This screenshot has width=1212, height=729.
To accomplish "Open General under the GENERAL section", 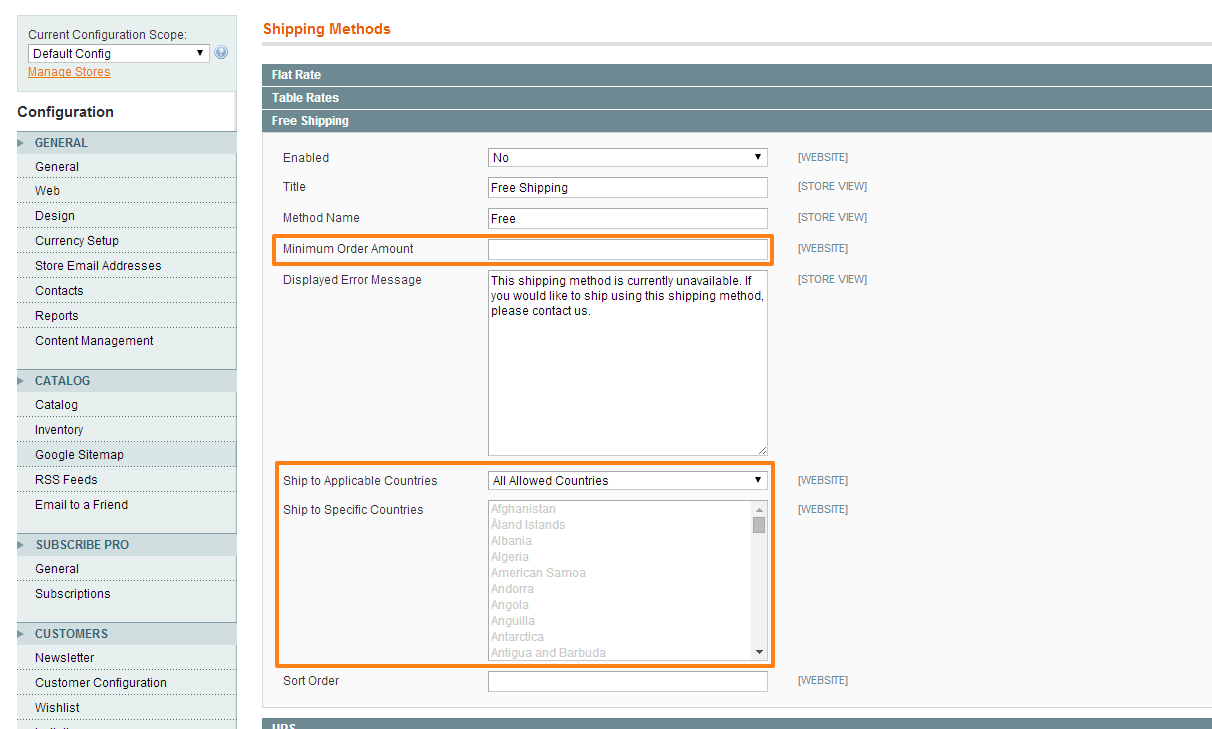I will click(x=57, y=167).
